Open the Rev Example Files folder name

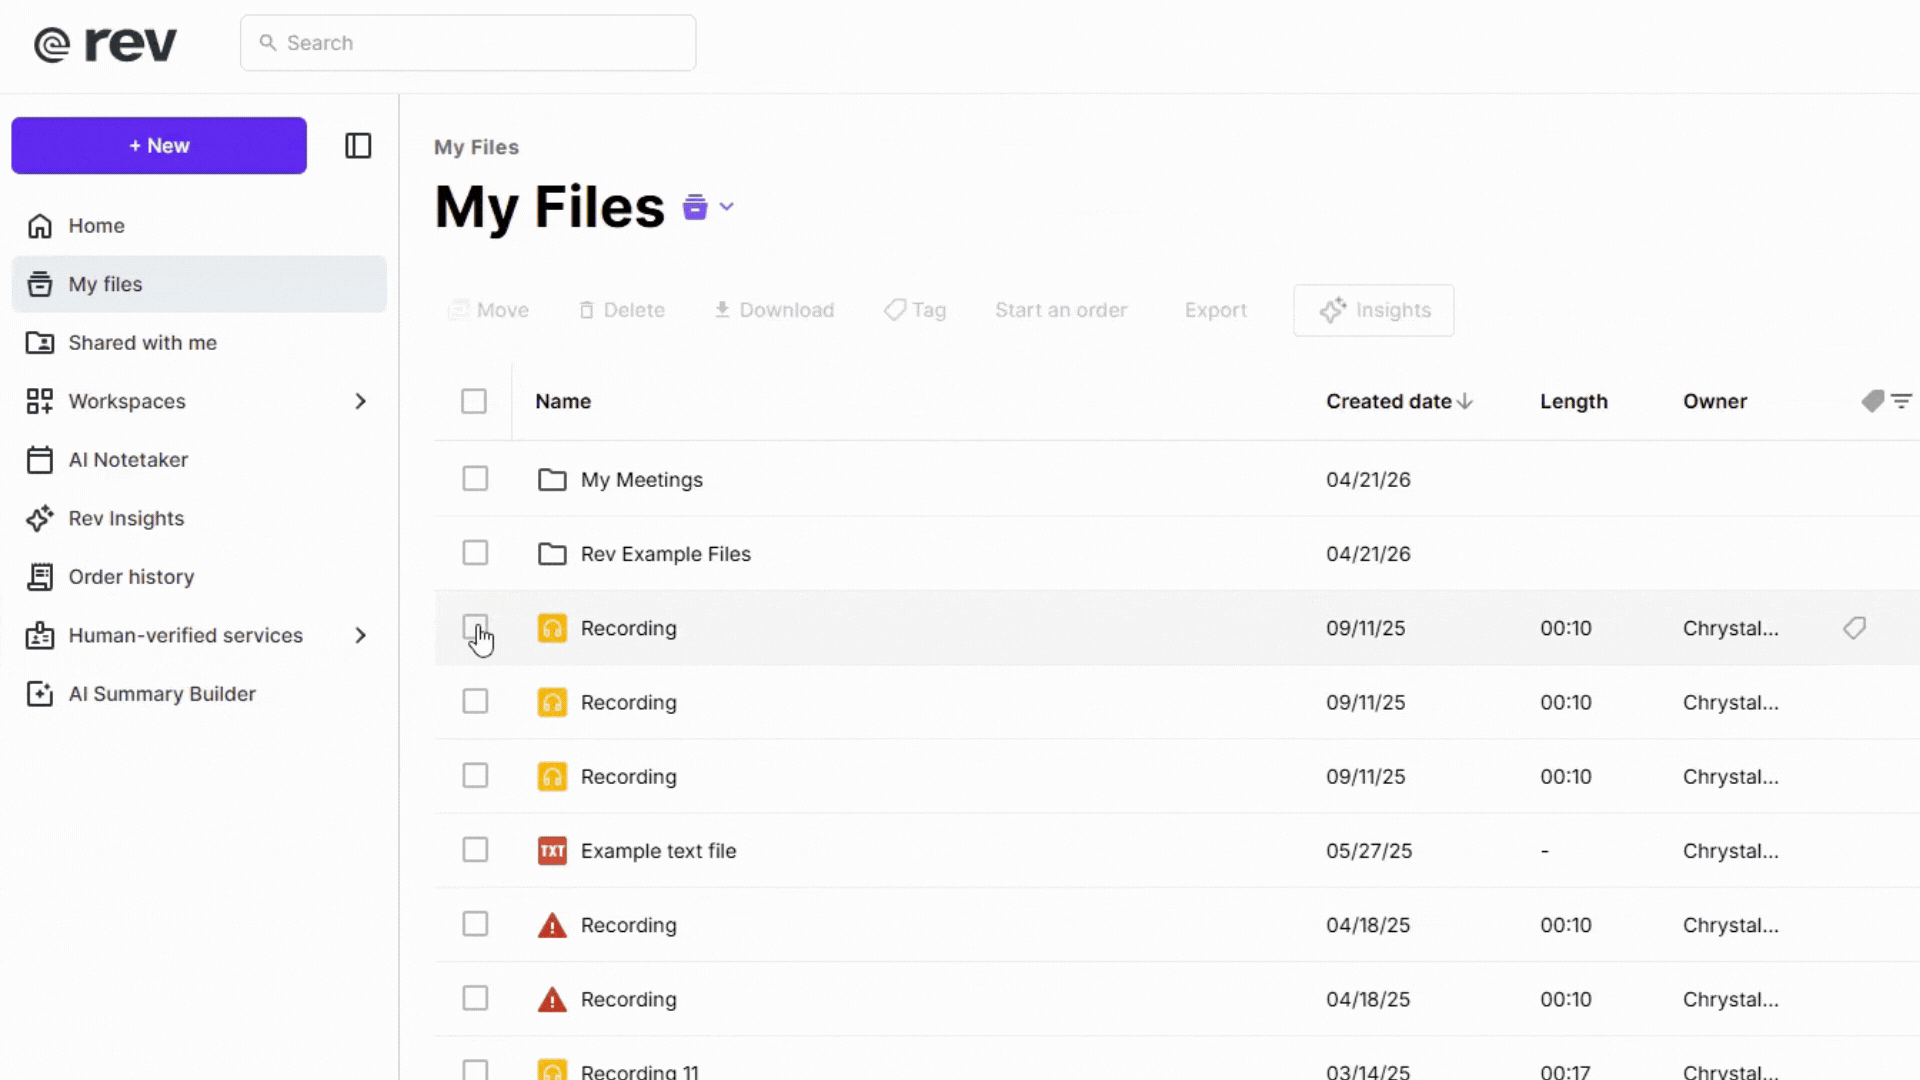pyautogui.click(x=666, y=554)
